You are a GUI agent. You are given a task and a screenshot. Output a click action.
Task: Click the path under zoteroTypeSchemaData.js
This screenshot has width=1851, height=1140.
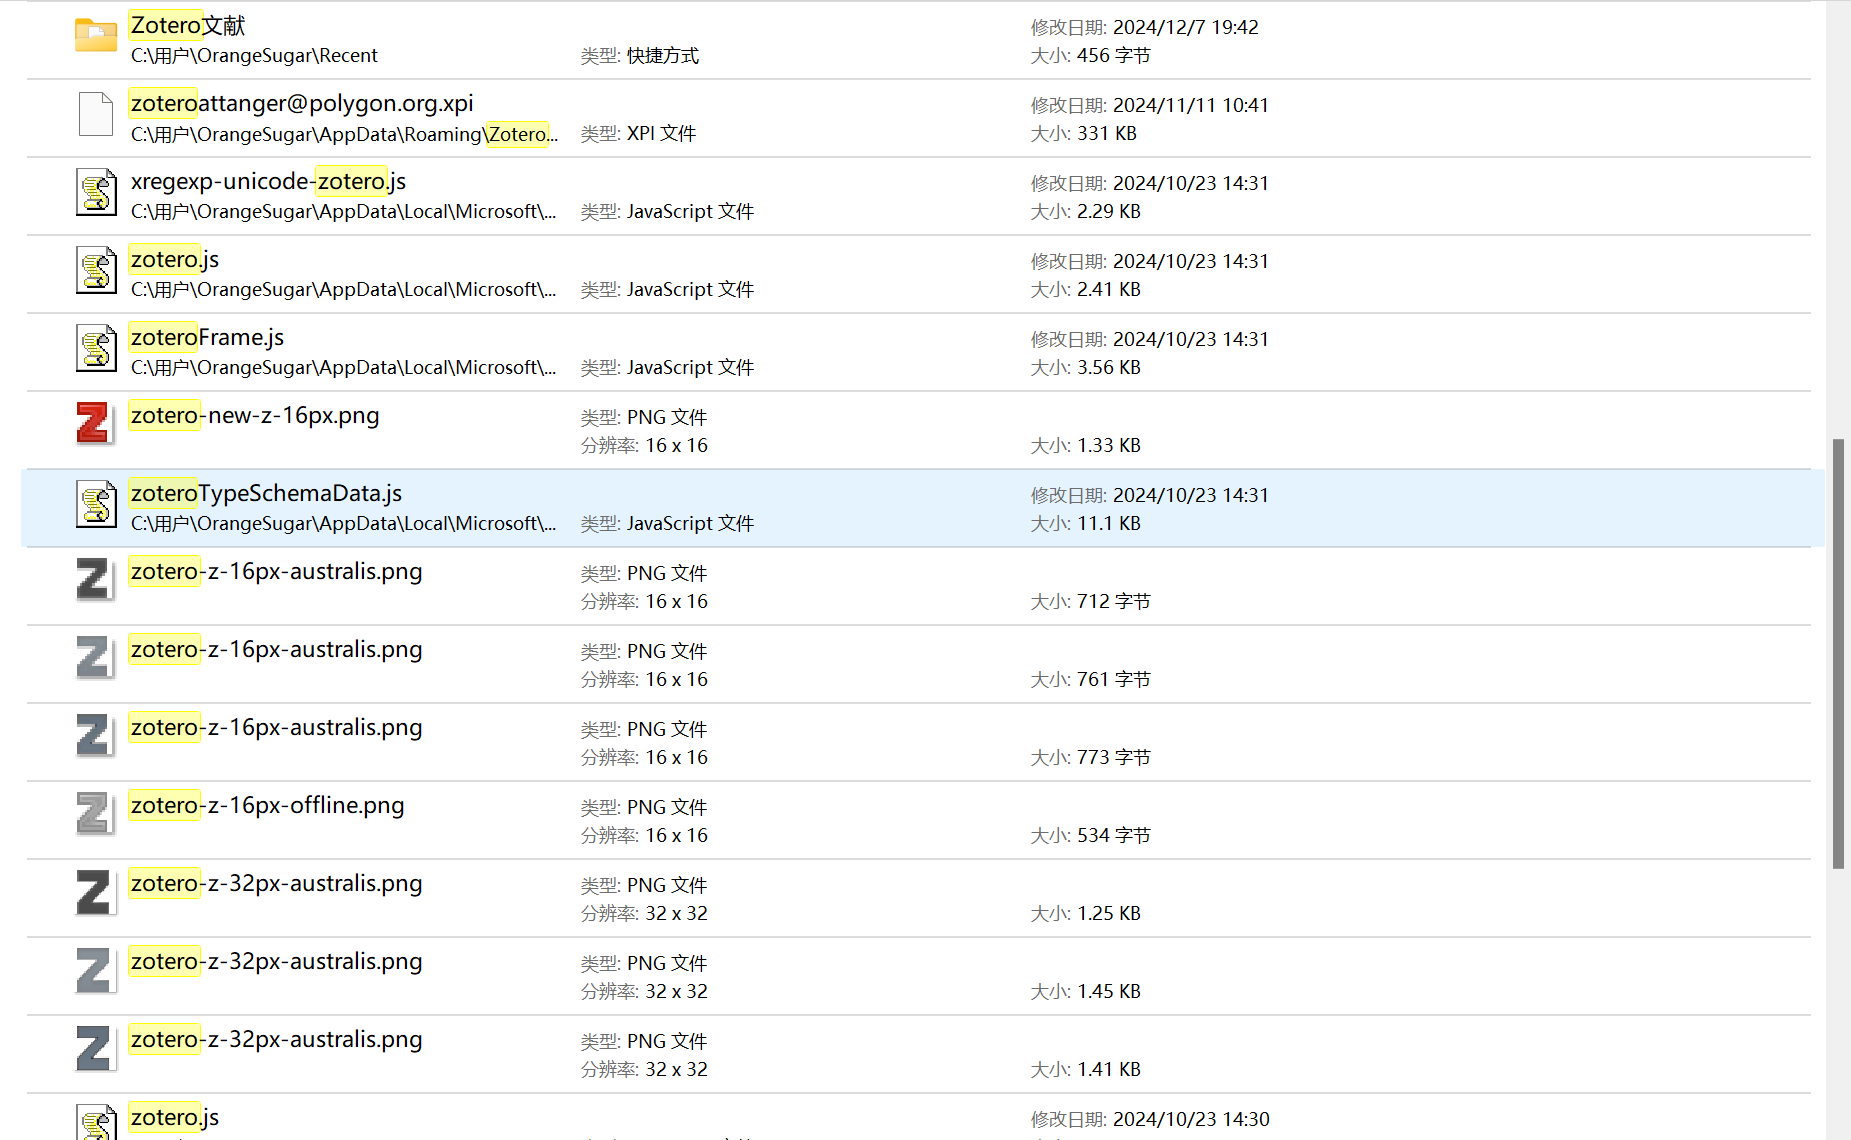(343, 524)
